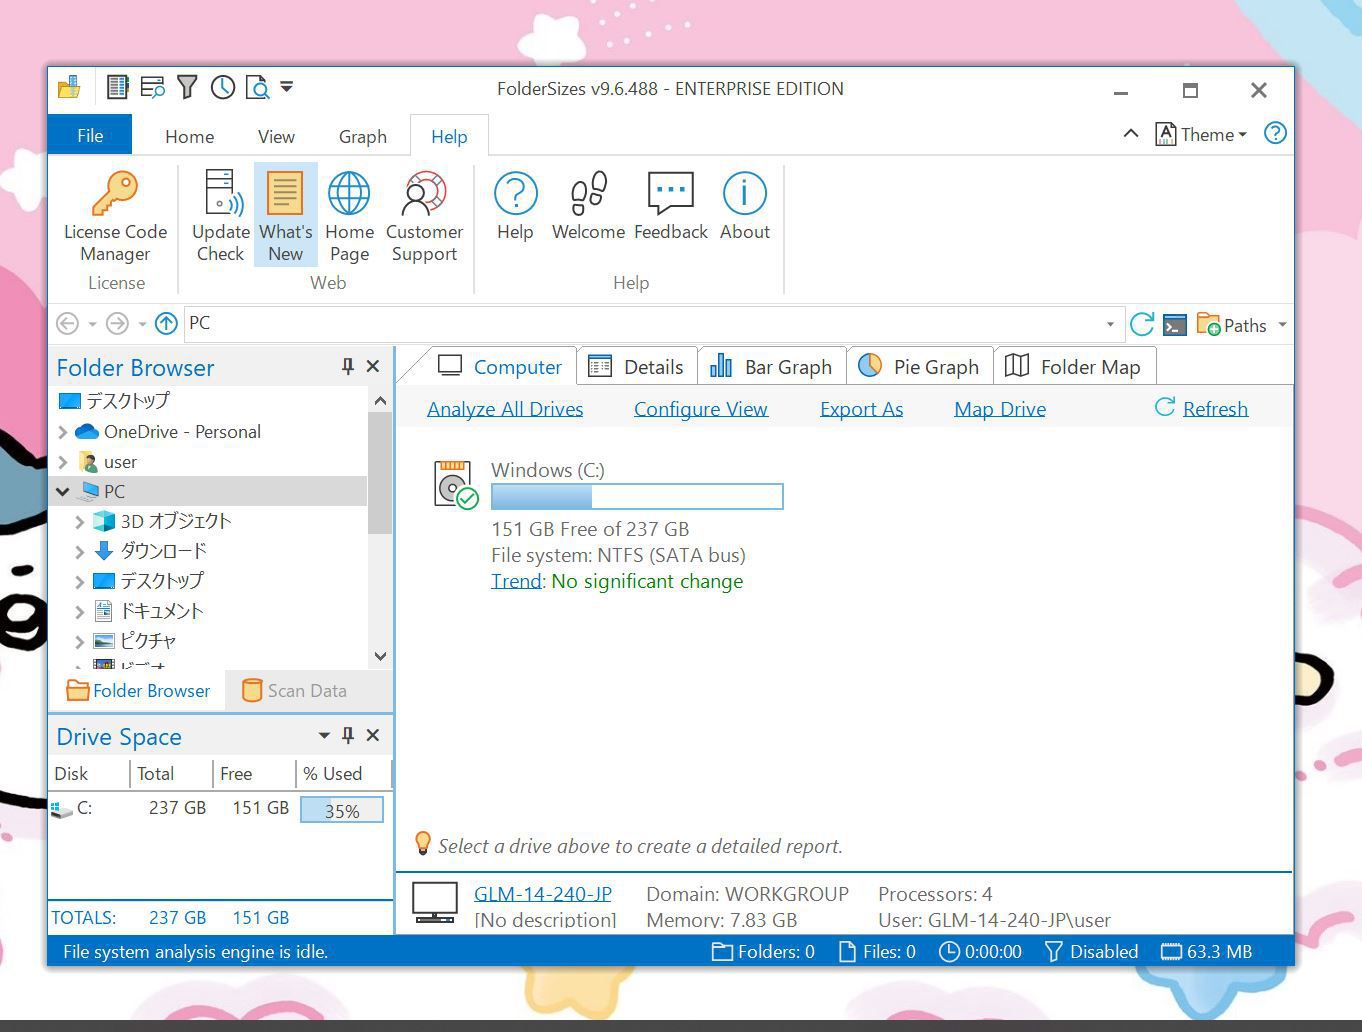Switch to the Scan Data tab
This screenshot has height=1032, width=1362.
[x=295, y=691]
